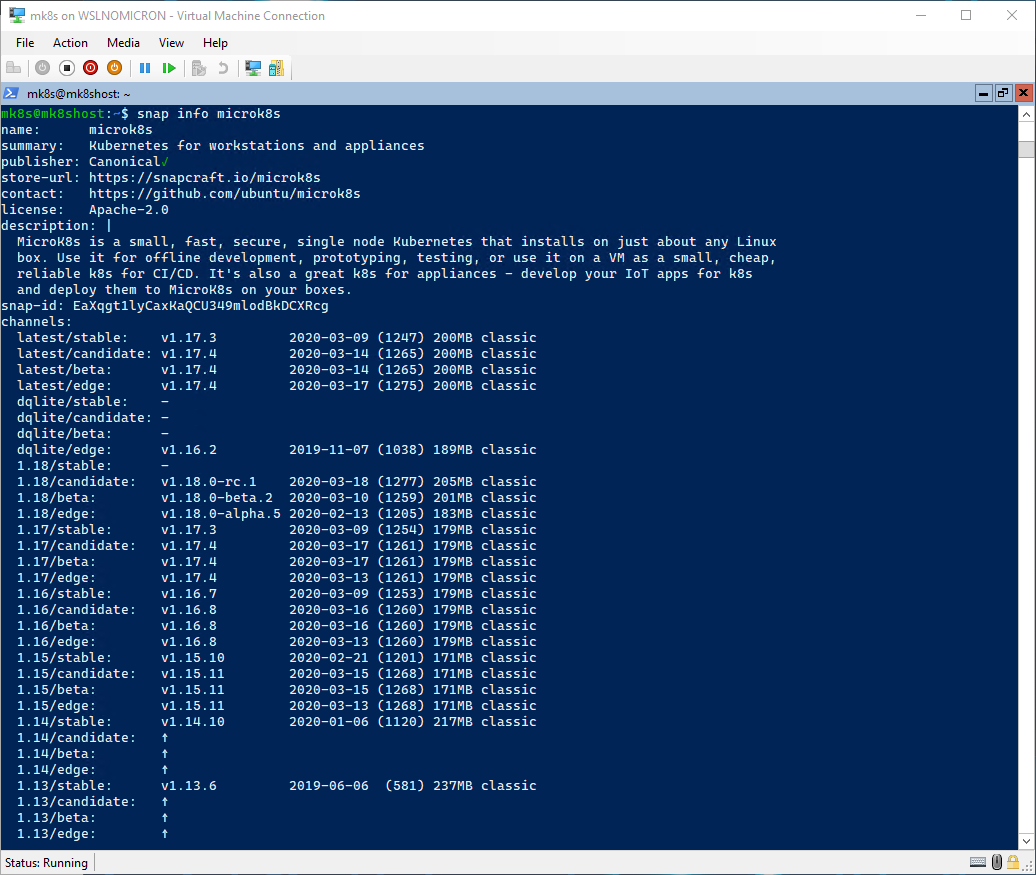Create a checkpoint using toolbar icon
This screenshot has height=875, width=1036.
[x=199, y=68]
